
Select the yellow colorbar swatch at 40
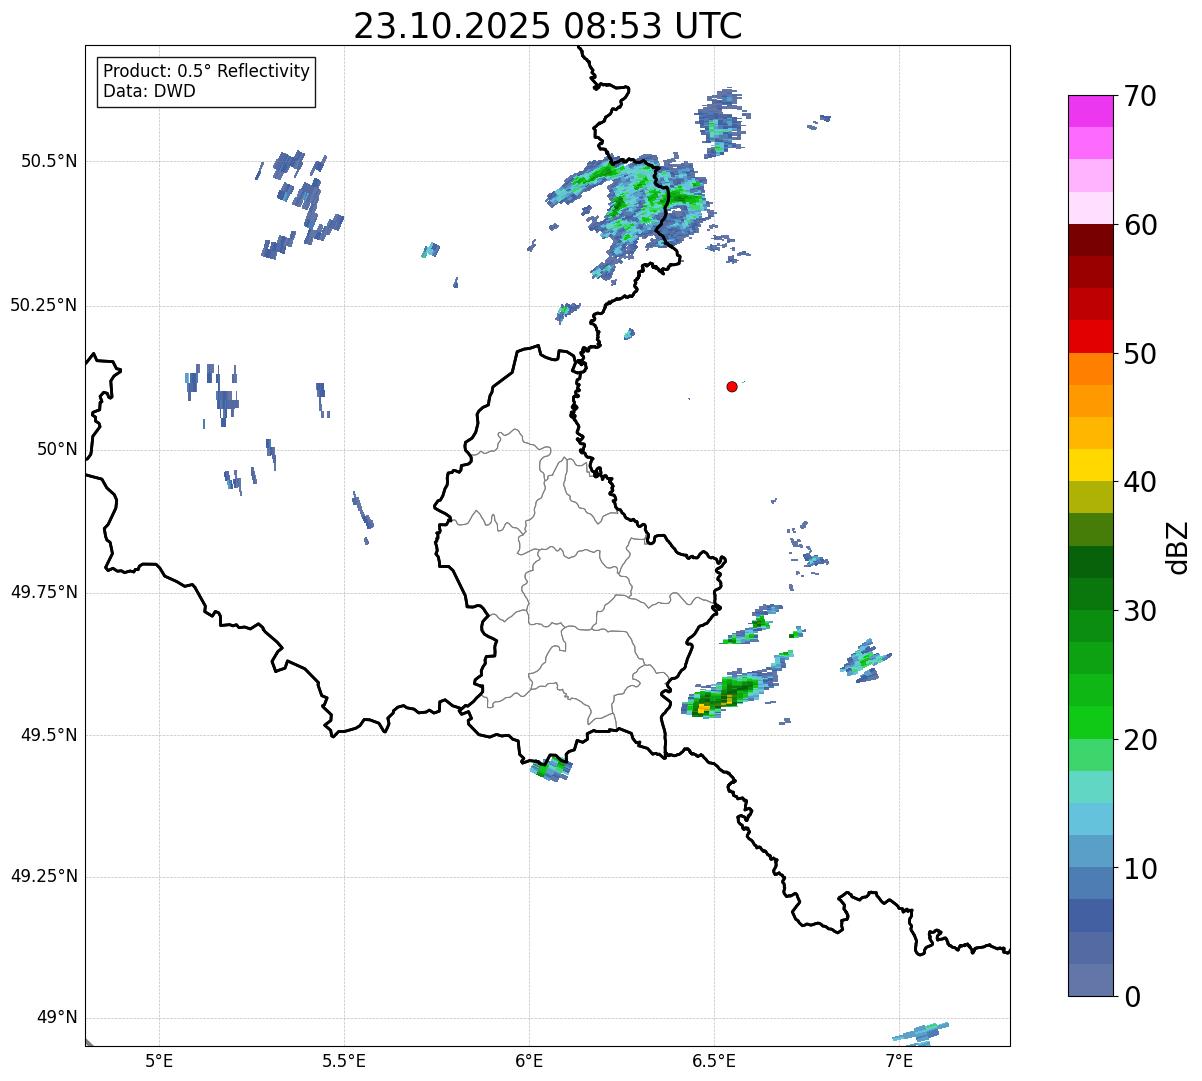[1090, 465]
